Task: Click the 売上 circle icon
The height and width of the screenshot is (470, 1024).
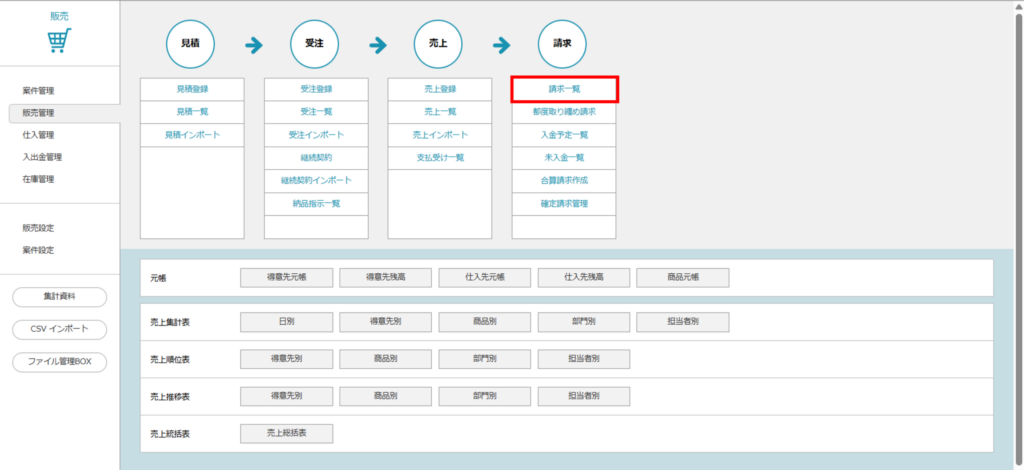Action: (438, 44)
